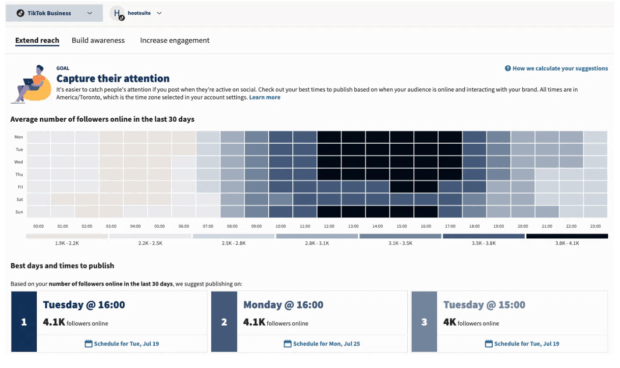Click calendar icon beside Schedule for Mon, Jul 25

click(x=288, y=343)
